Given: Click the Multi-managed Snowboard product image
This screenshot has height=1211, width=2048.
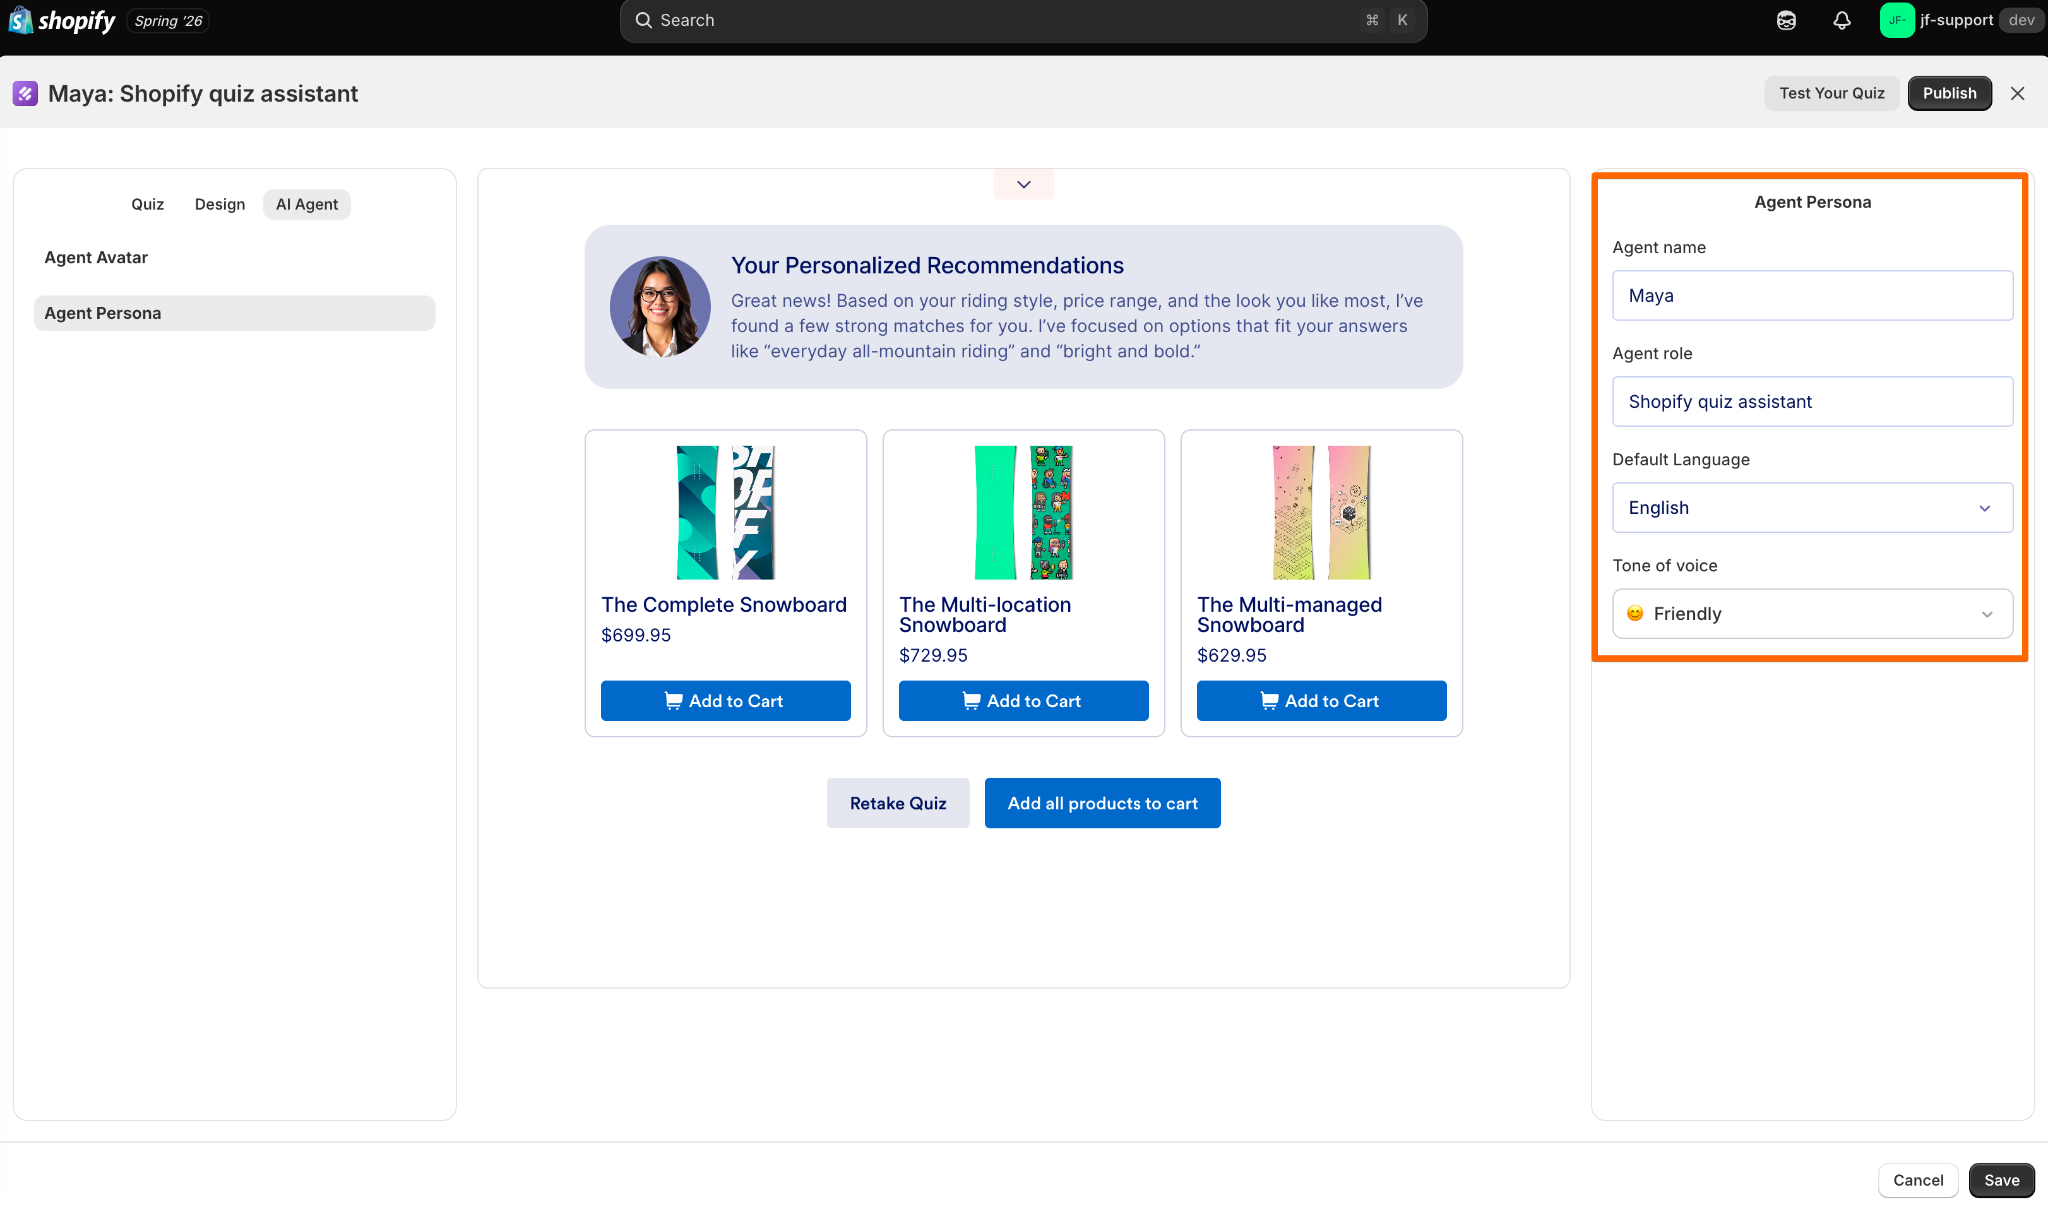Looking at the screenshot, I should point(1321,512).
